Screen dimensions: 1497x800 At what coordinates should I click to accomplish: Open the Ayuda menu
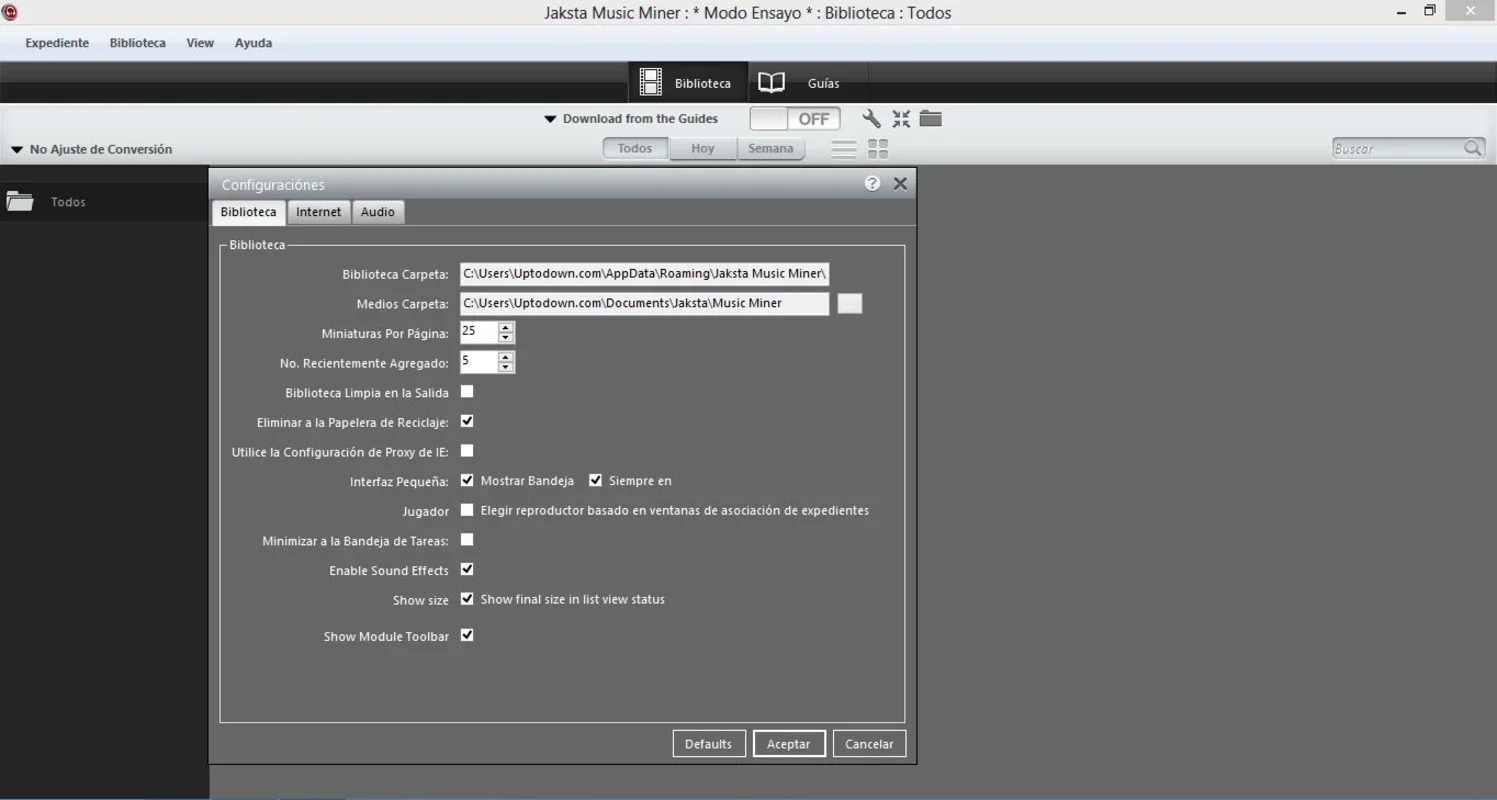[x=253, y=43]
